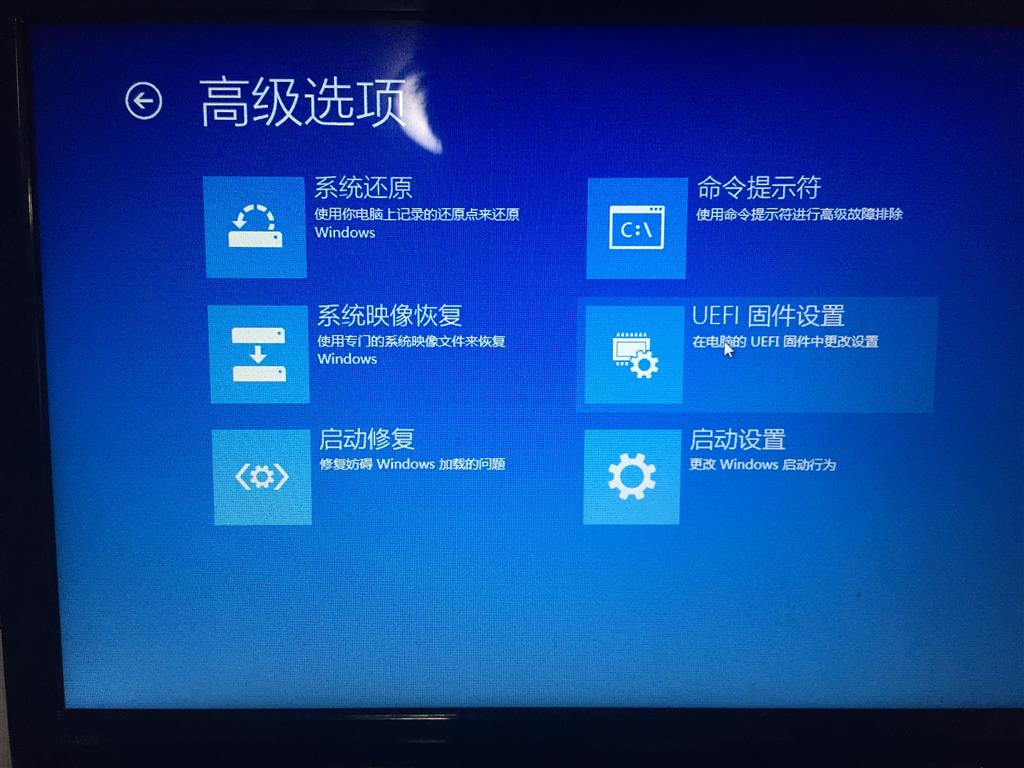Image resolution: width=1024 pixels, height=768 pixels.
Task: Click the 命令提示符 title text
Action: pyautogui.click(x=759, y=187)
